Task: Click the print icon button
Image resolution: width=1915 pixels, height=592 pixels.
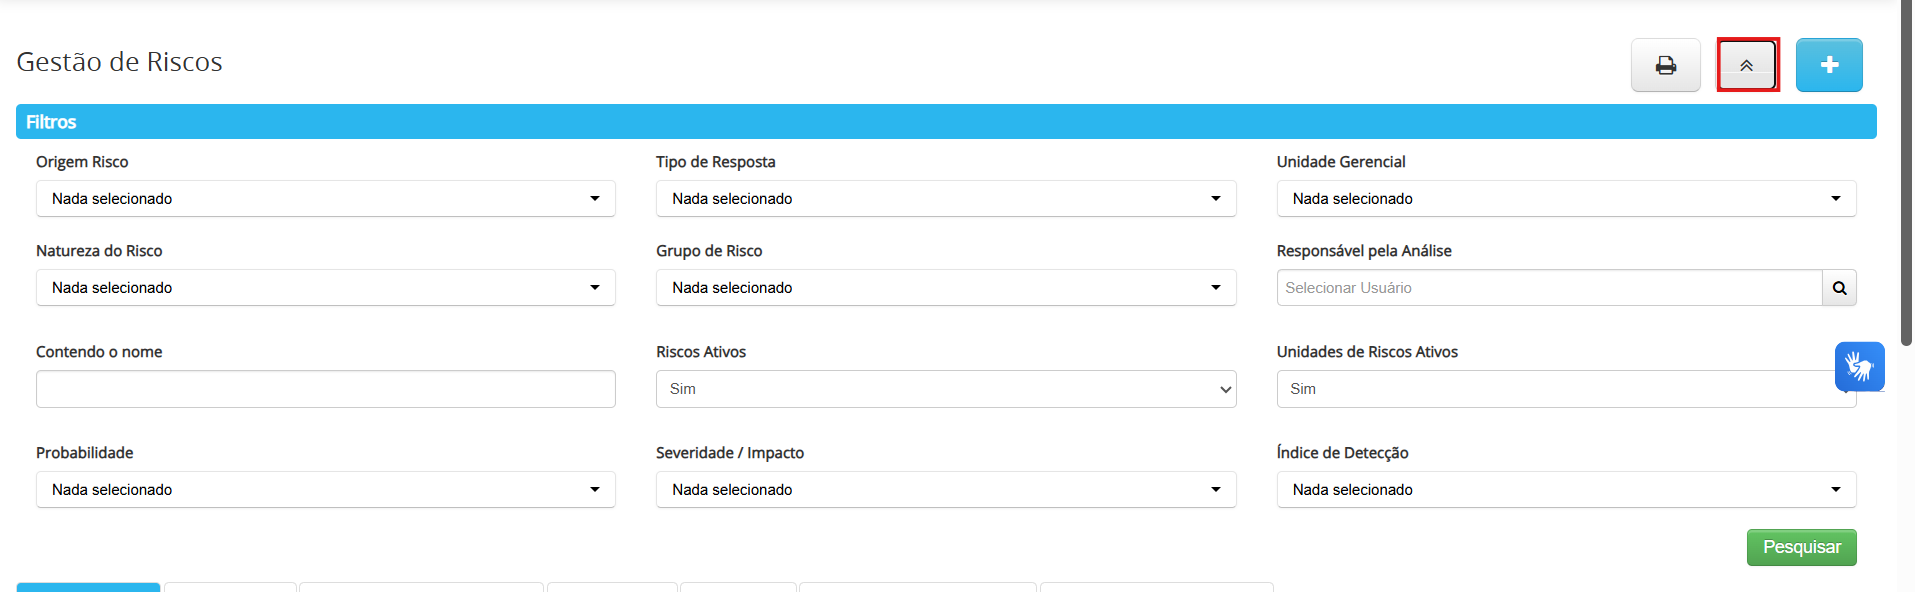Action: [x=1665, y=65]
